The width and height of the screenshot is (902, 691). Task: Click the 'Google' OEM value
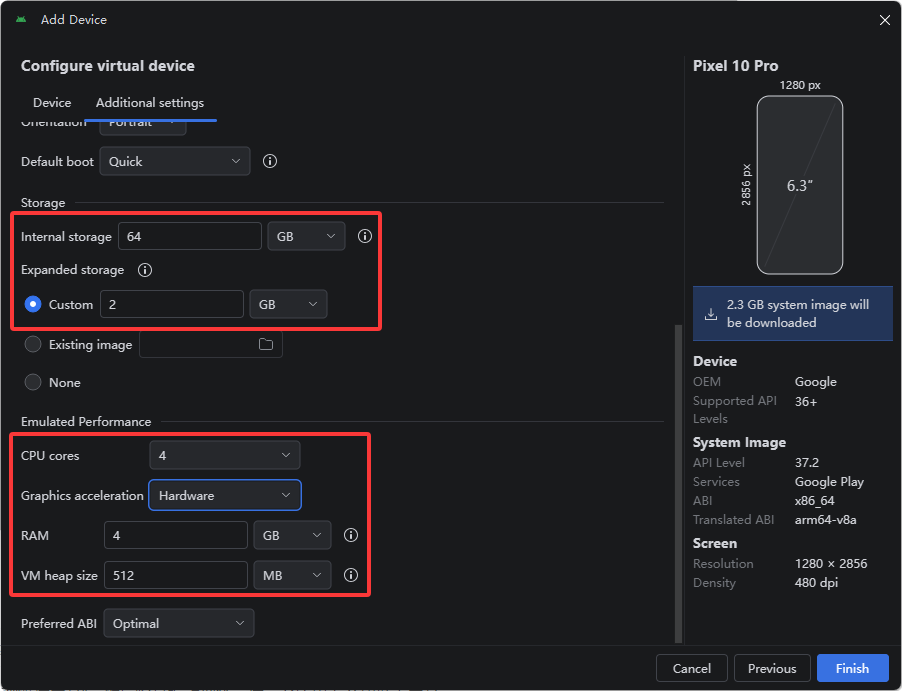pos(816,381)
